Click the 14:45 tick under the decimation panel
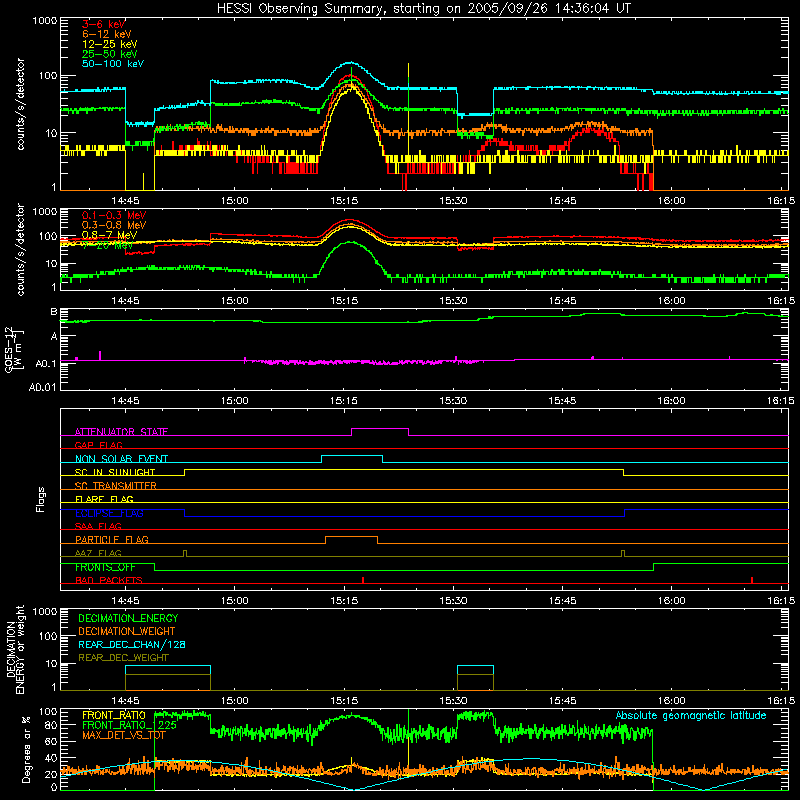The image size is (800, 800). 126,701
